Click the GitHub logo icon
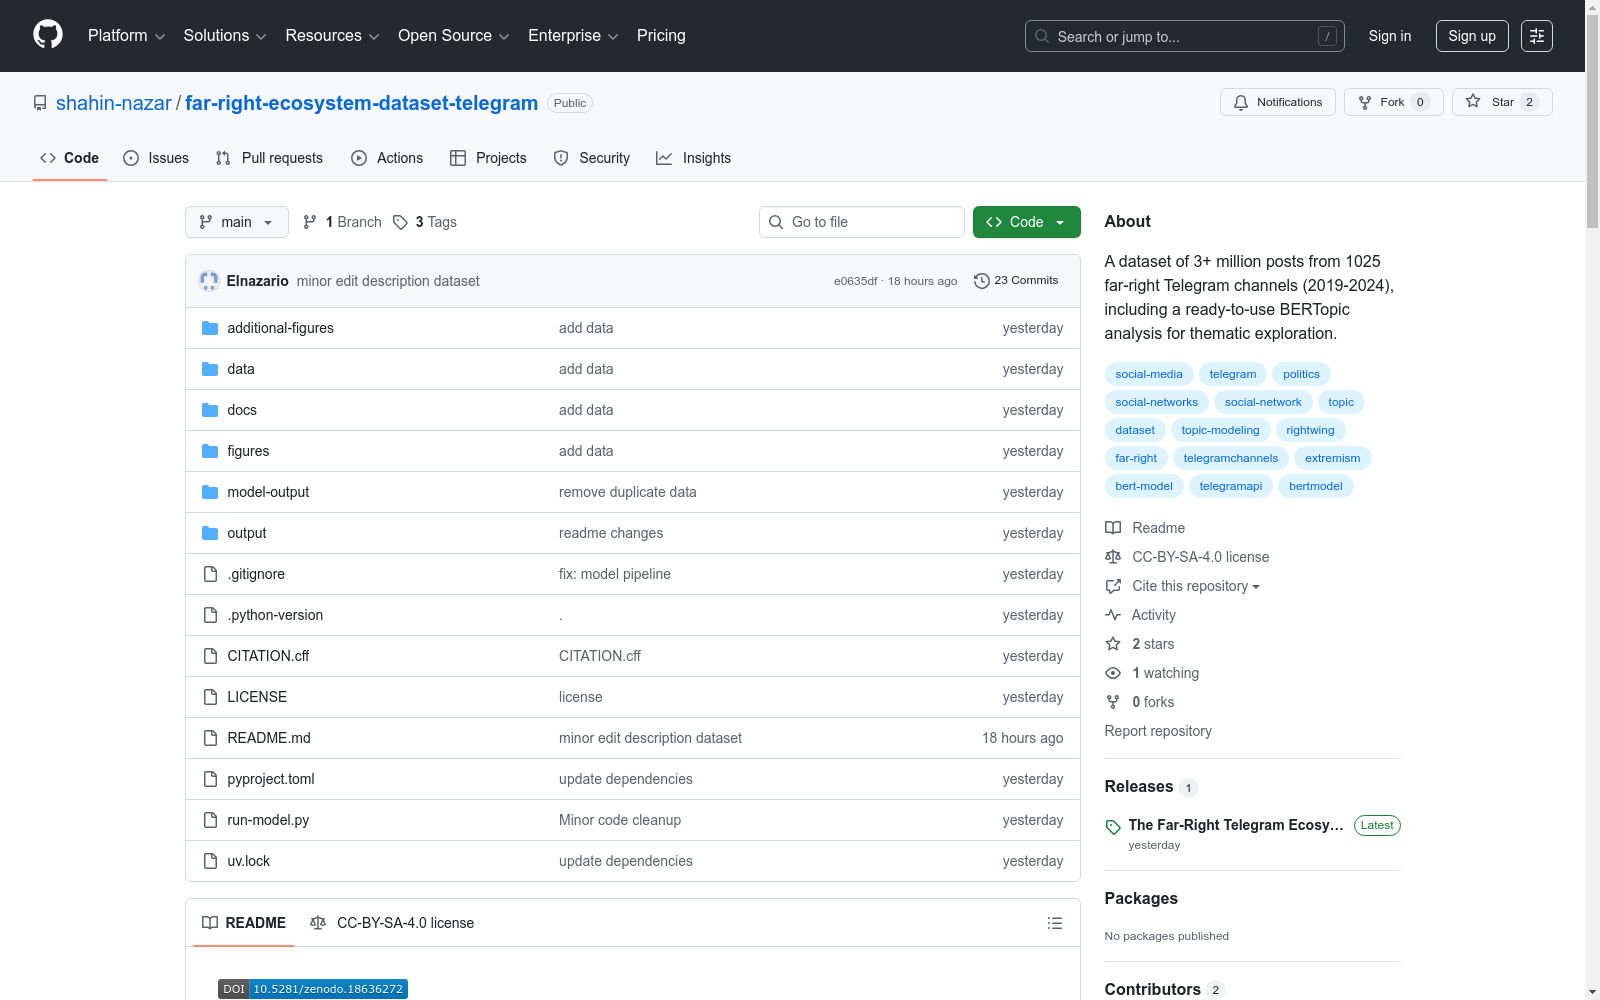Image resolution: width=1600 pixels, height=1000 pixels. 48,35
